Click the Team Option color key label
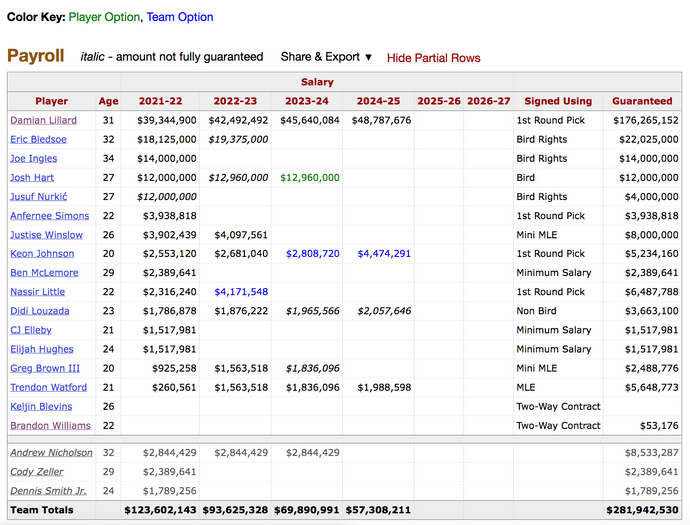 click(x=180, y=17)
